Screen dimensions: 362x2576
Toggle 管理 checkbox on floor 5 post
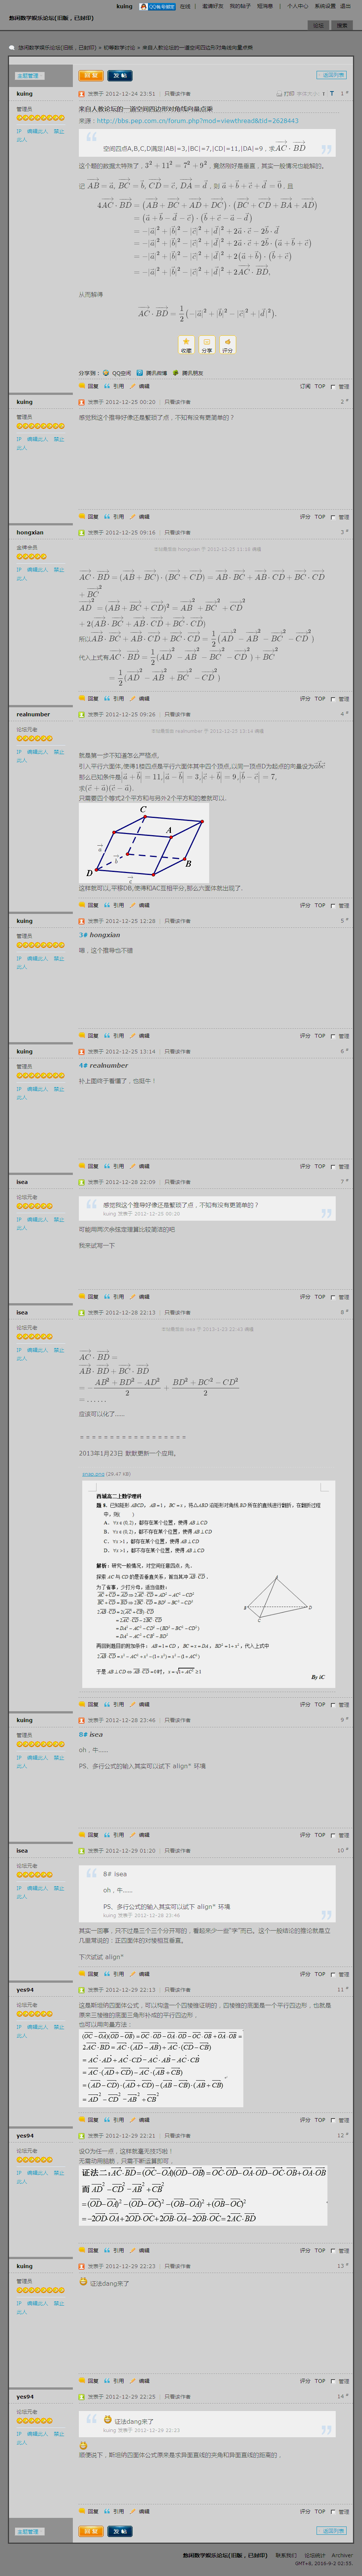point(333,1036)
